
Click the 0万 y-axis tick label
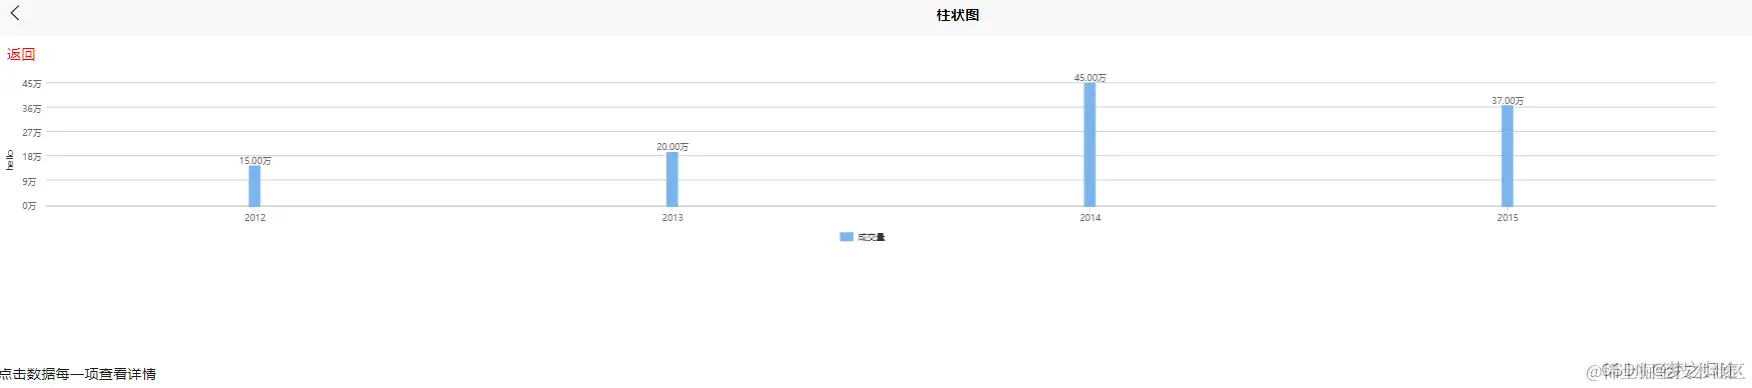(30, 206)
